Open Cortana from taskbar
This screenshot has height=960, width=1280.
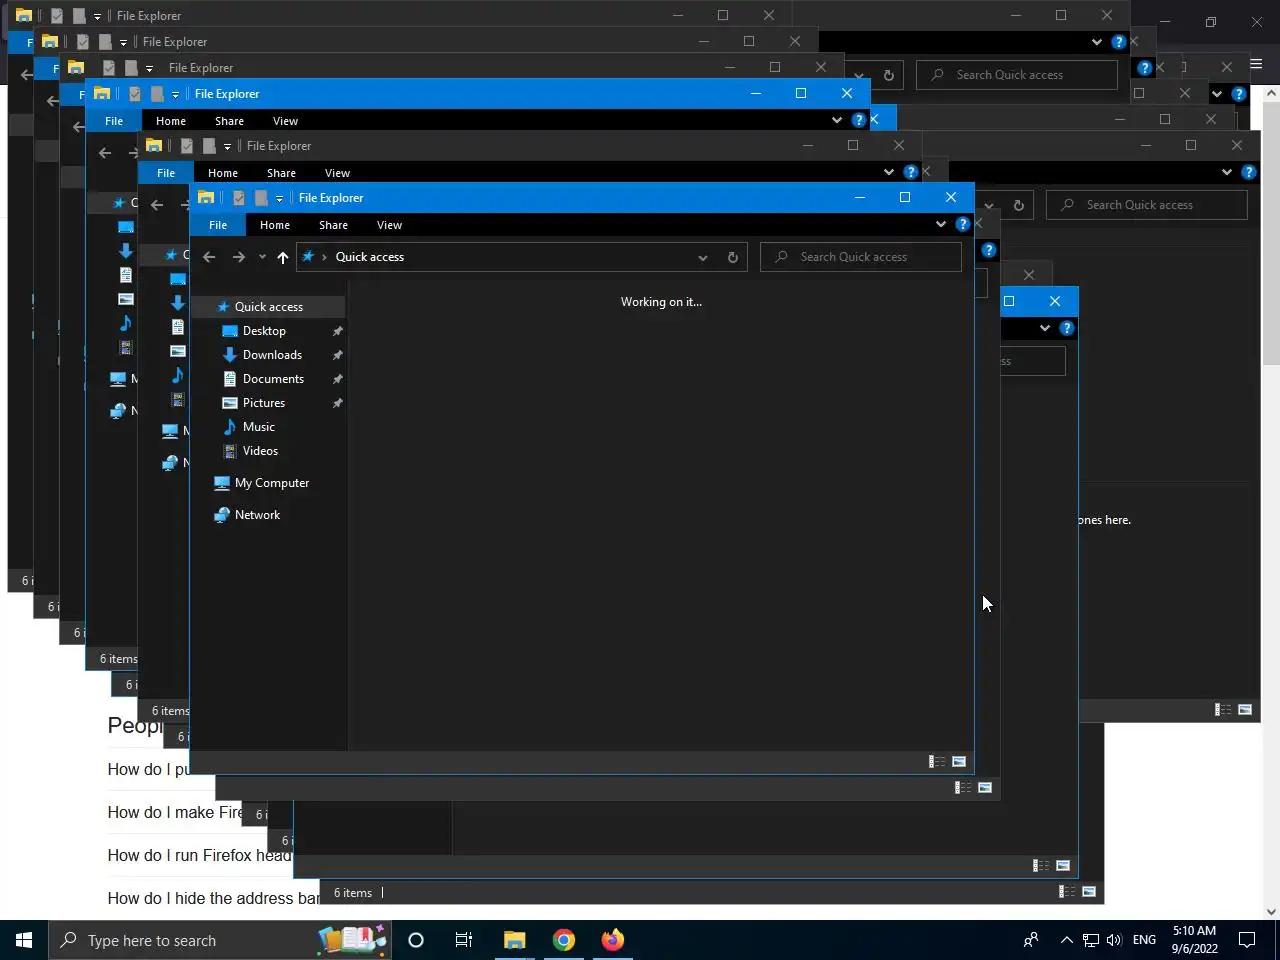pyautogui.click(x=416, y=940)
